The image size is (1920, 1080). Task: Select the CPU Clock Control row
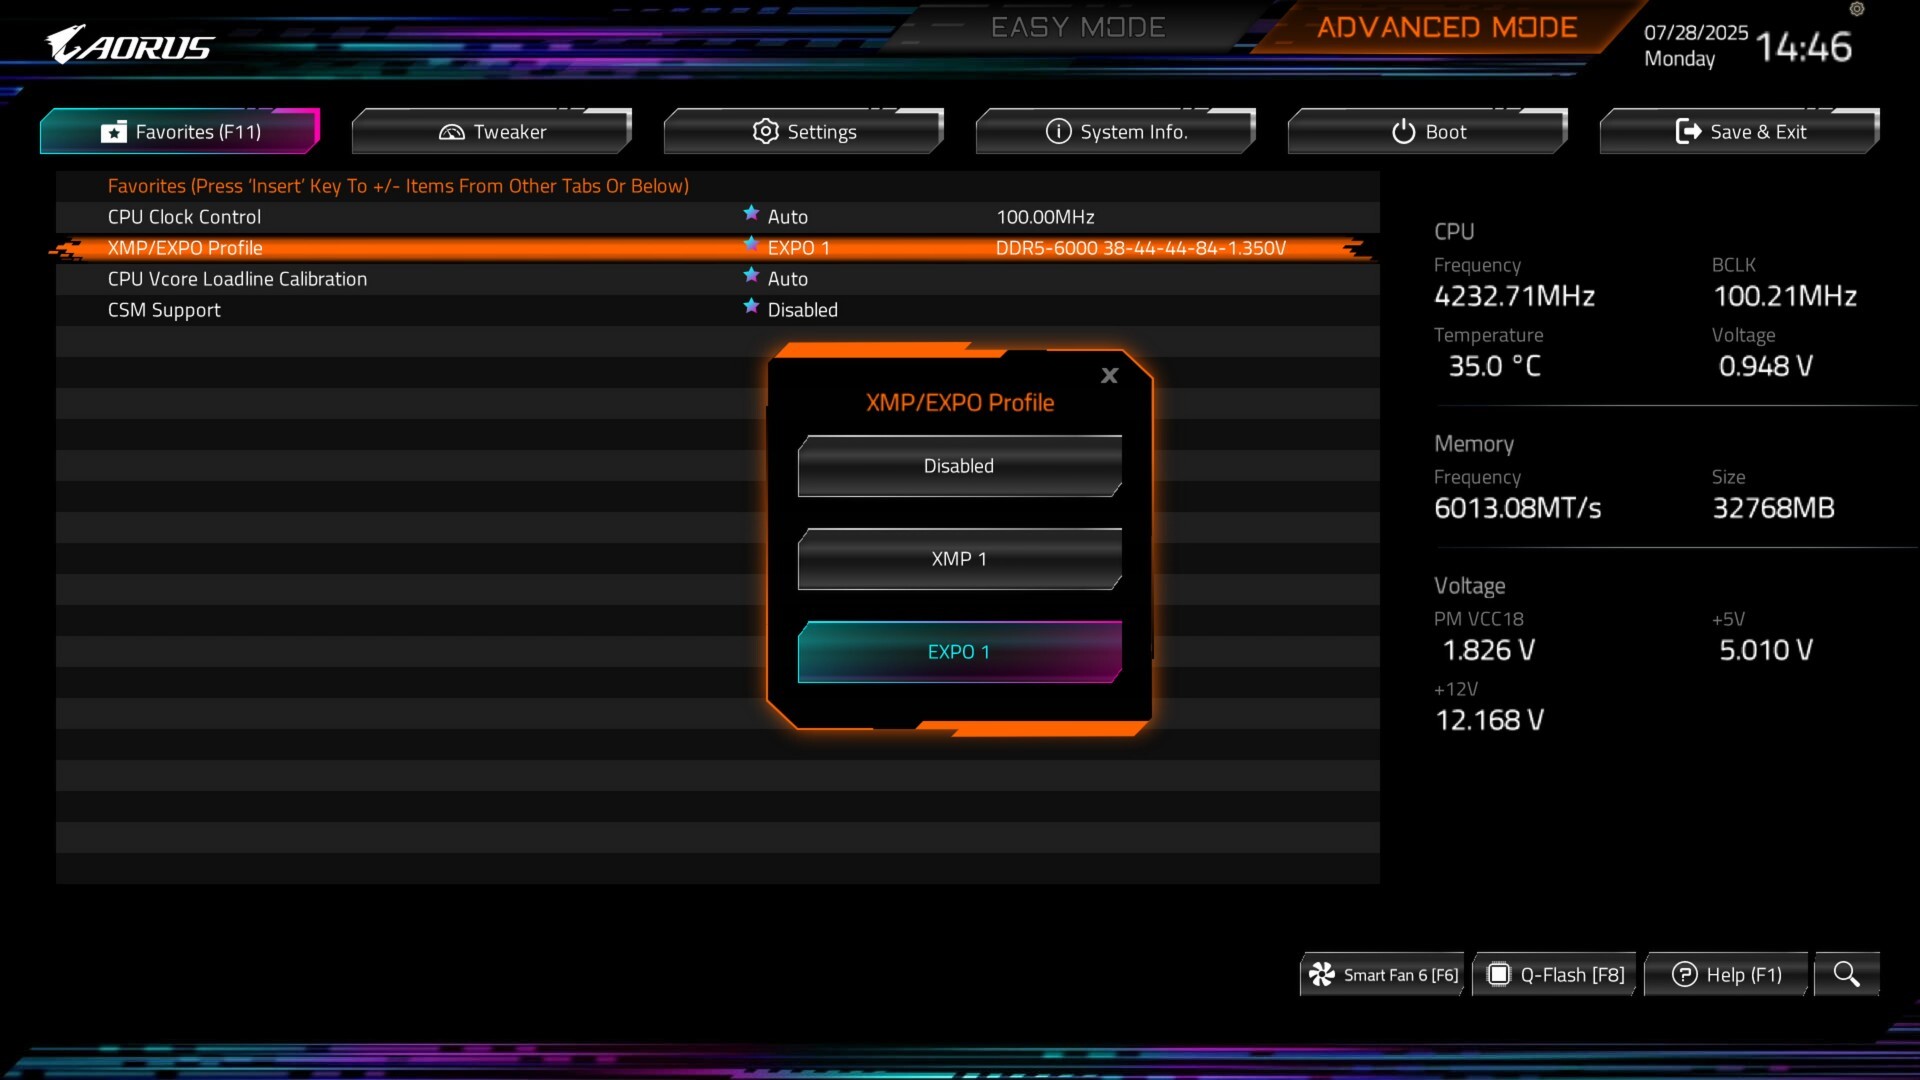(x=718, y=217)
